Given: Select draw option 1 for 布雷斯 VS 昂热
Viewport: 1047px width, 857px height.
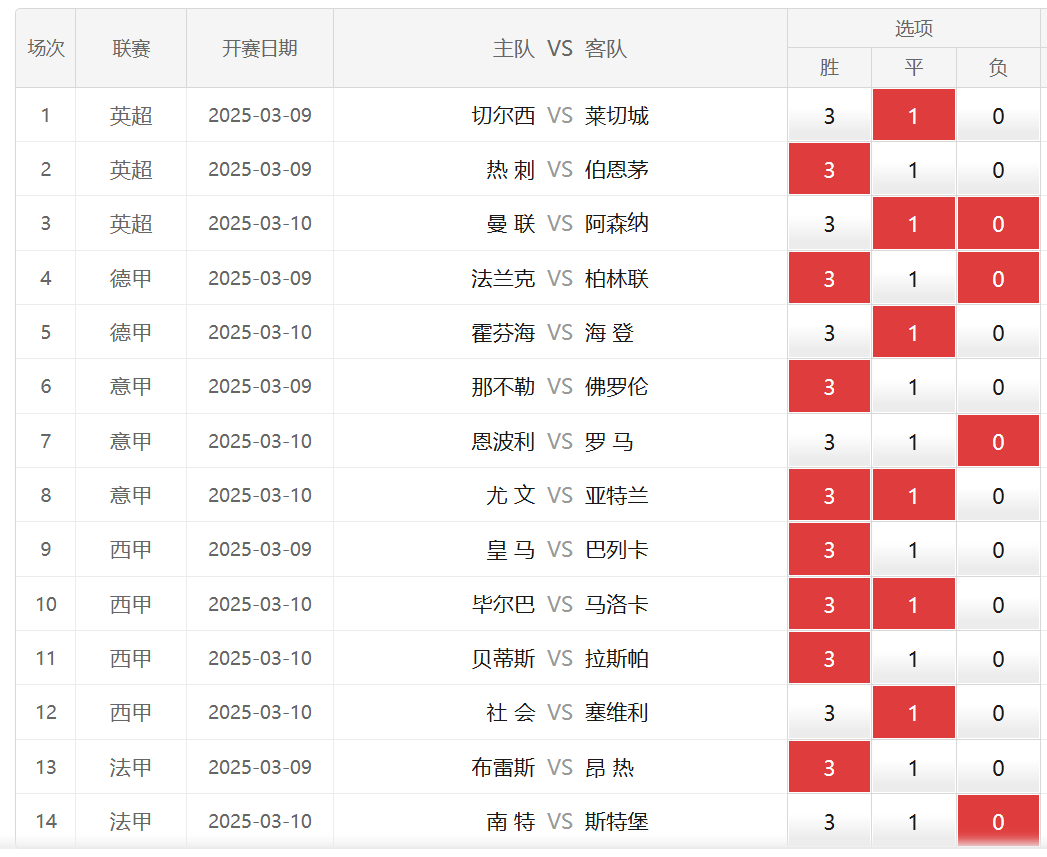Looking at the screenshot, I should pyautogui.click(x=913, y=767).
